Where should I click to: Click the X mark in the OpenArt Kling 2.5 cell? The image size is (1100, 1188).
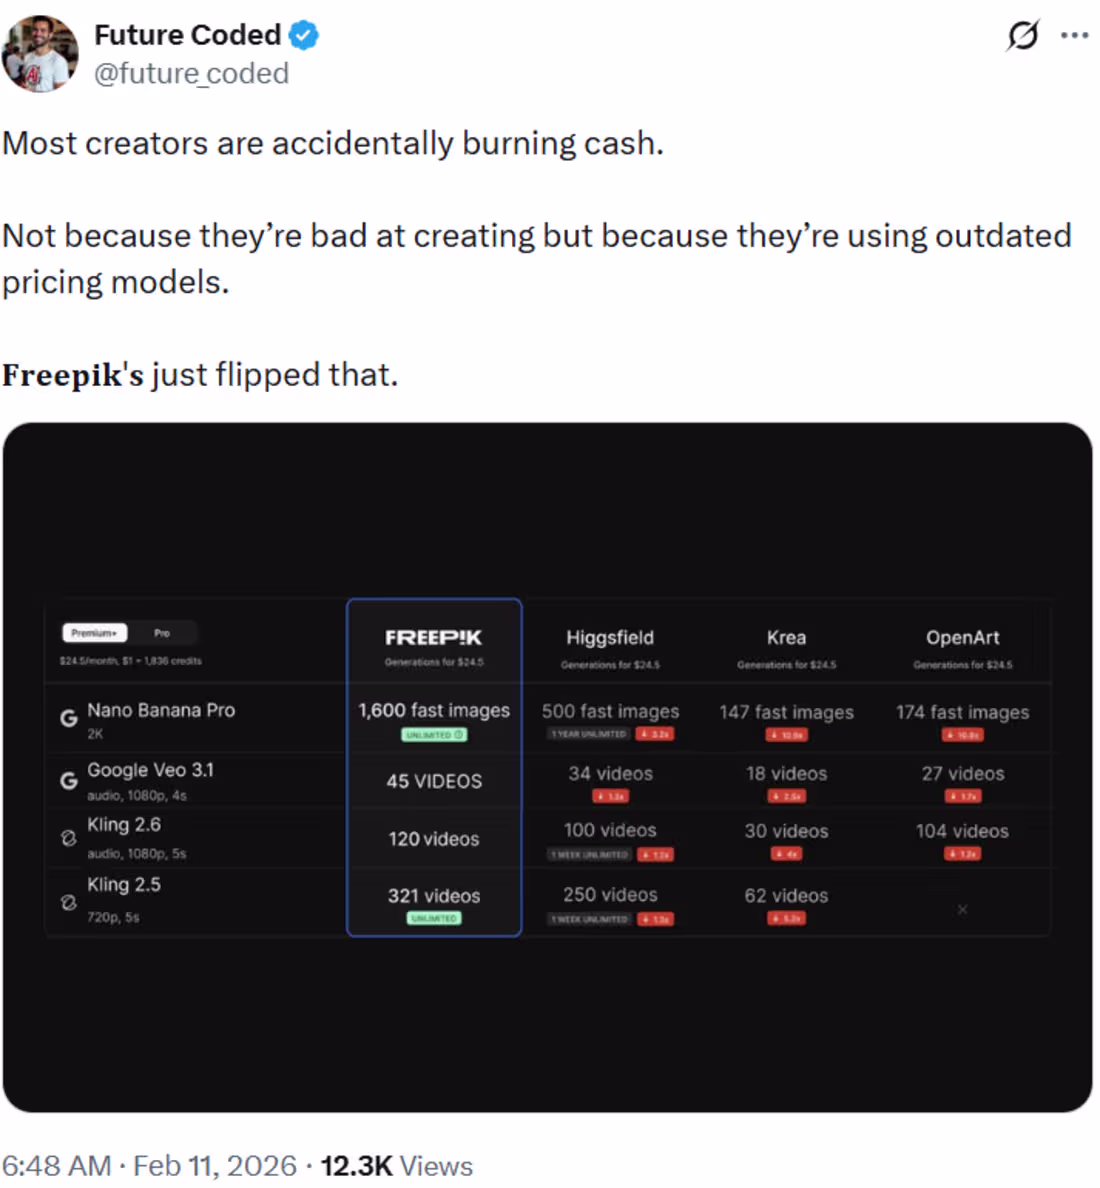pyautogui.click(x=962, y=910)
